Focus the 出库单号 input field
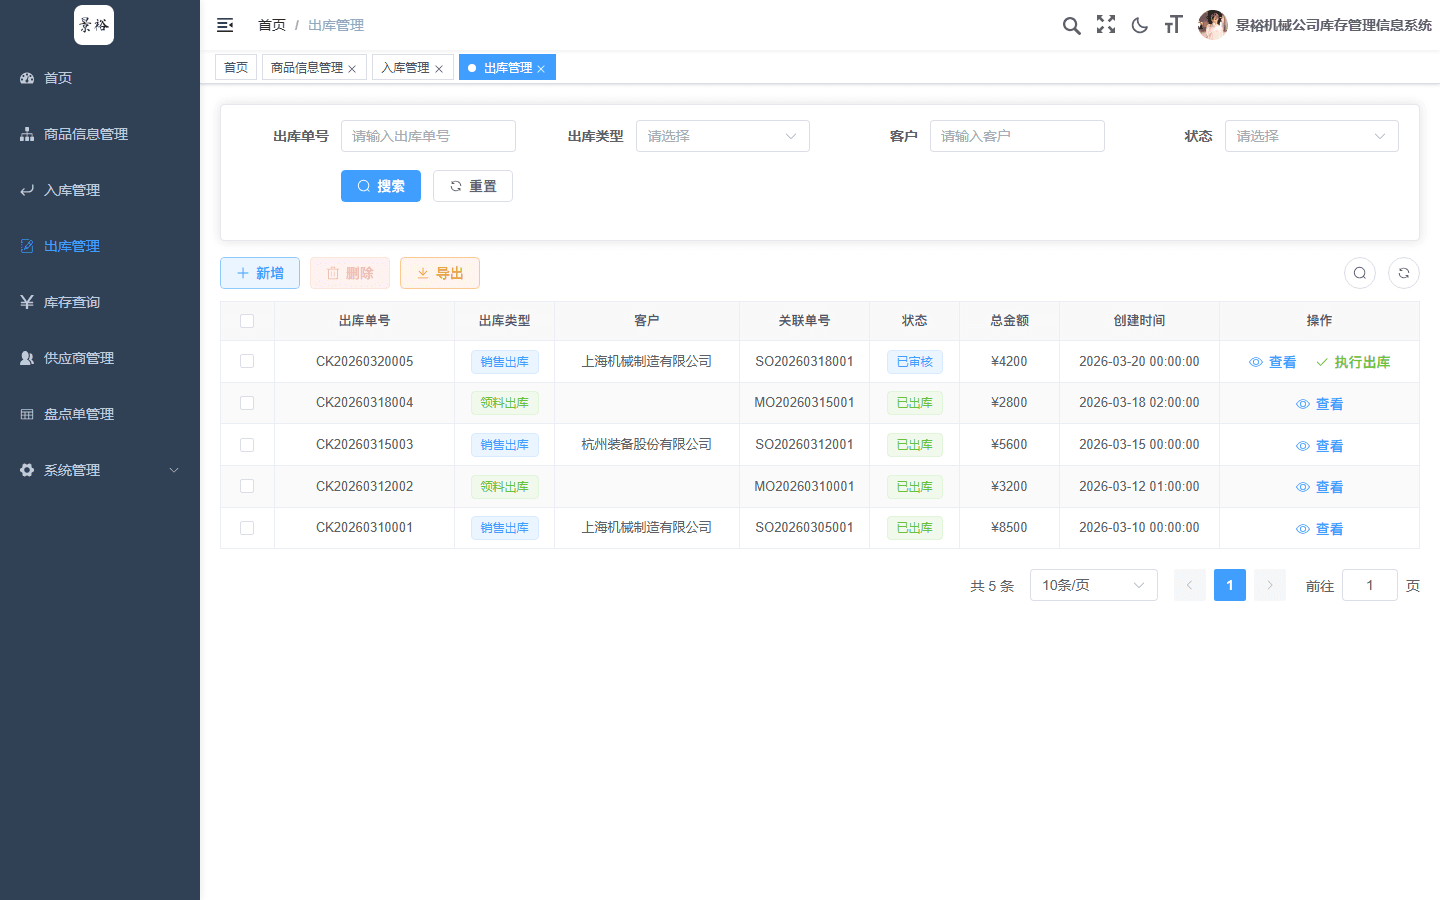The height and width of the screenshot is (900, 1440). 428,136
